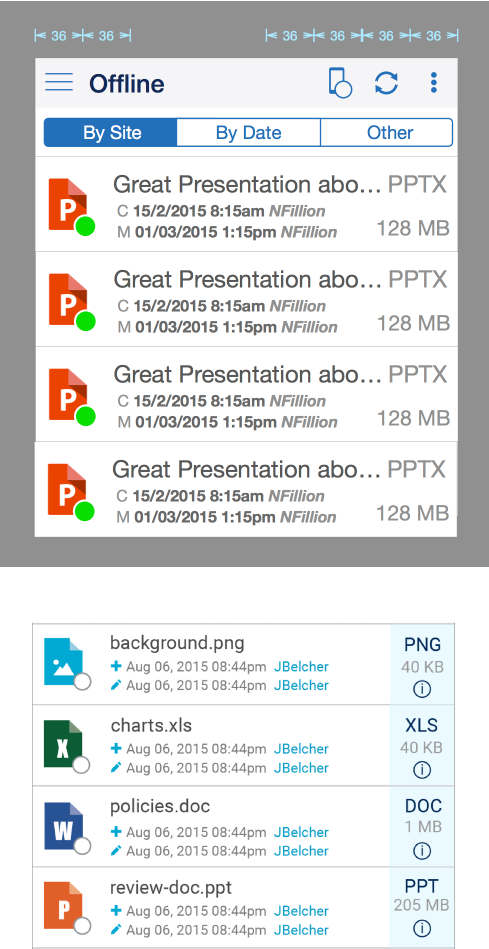This screenshot has width=489, height=949.
Task: Click the sync refresh icon
Action: (x=386, y=83)
